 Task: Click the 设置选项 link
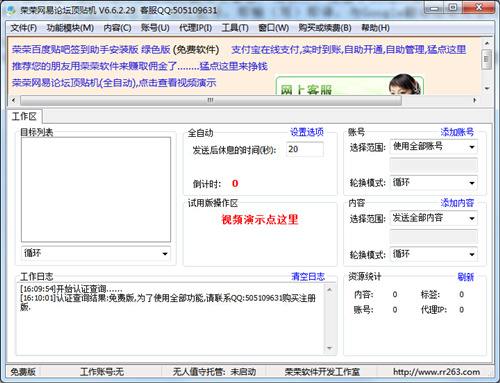click(307, 132)
